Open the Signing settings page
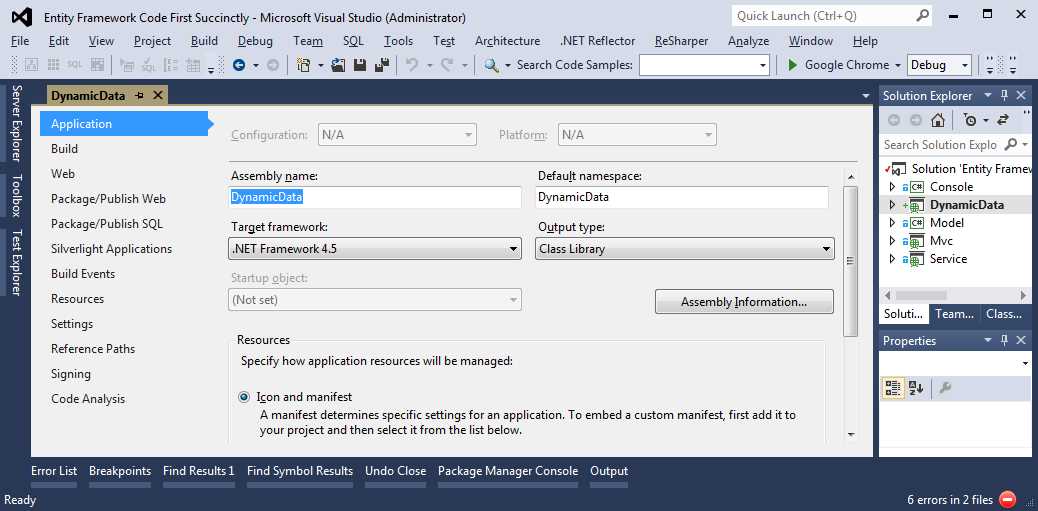 pos(71,374)
